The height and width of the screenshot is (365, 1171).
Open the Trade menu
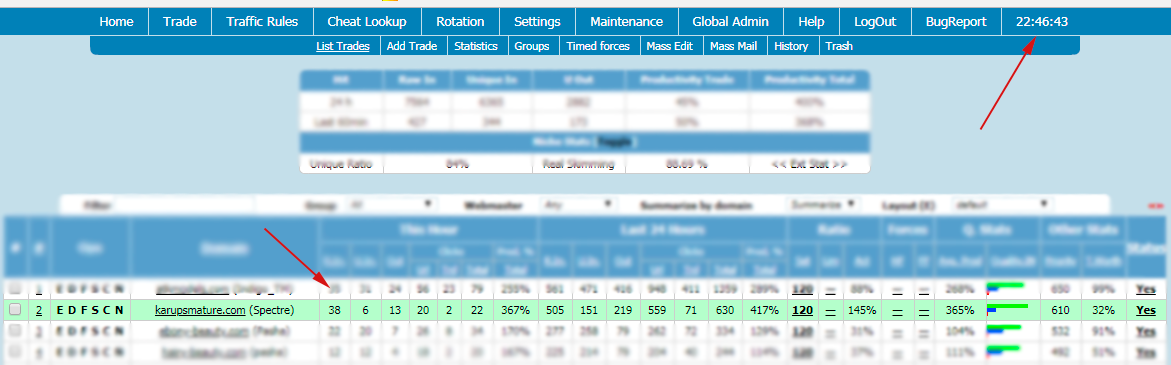click(180, 22)
